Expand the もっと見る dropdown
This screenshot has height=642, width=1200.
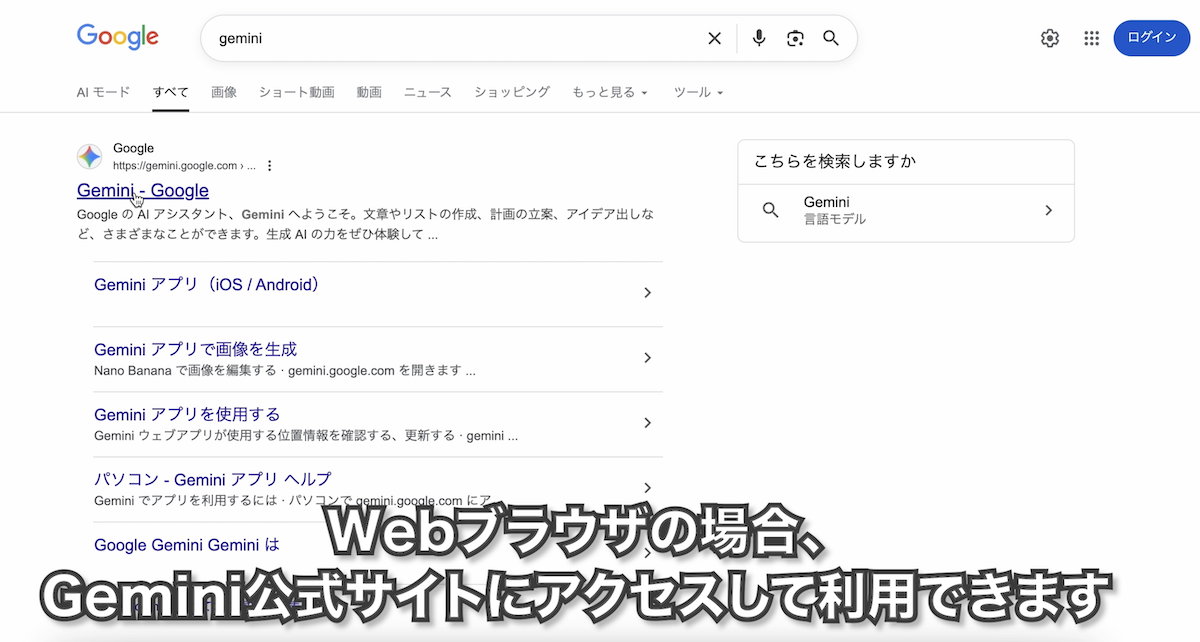tap(609, 92)
